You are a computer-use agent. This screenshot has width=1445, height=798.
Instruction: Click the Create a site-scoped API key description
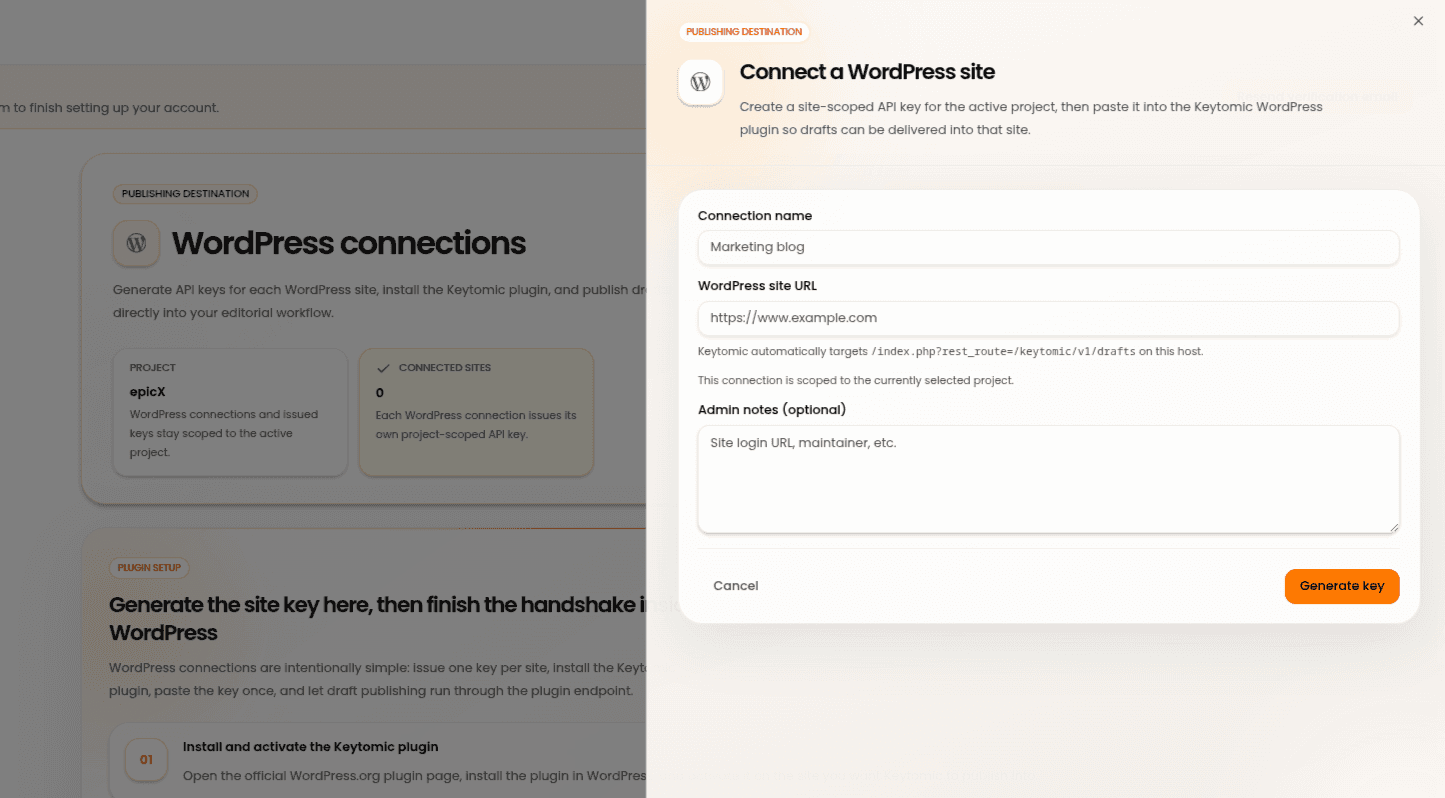pos(1031,118)
